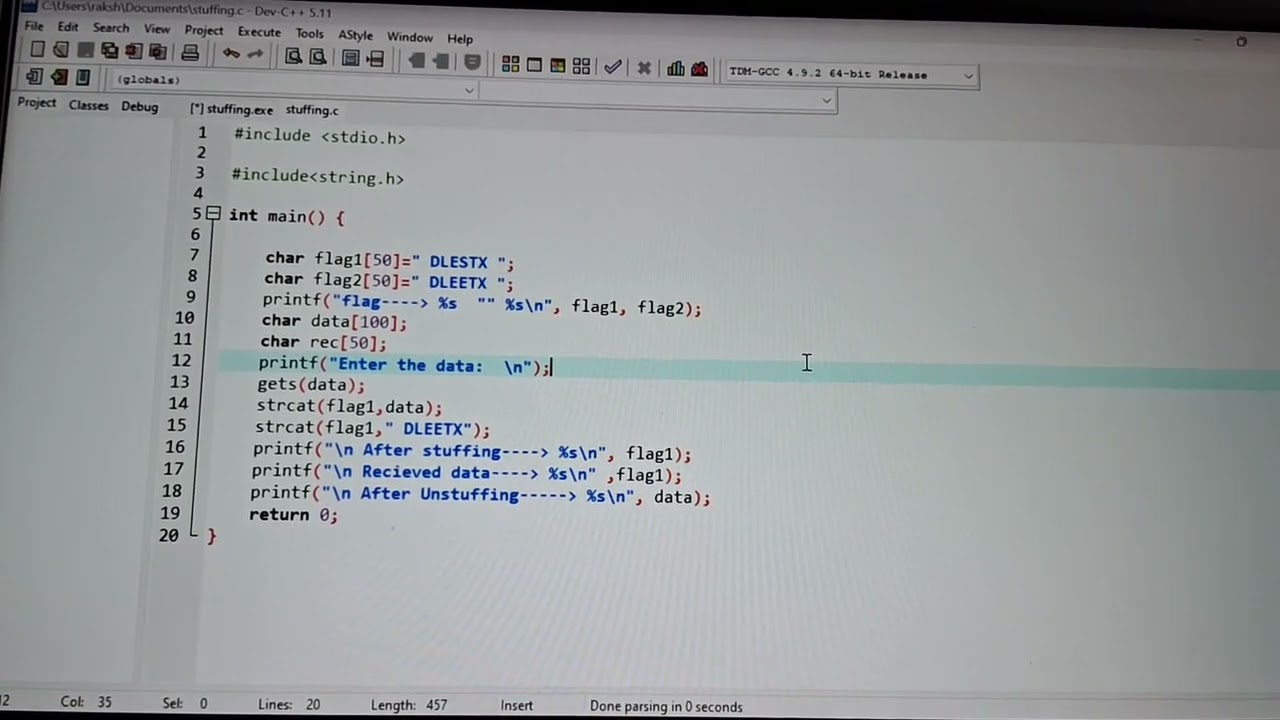Open the Help menu
Screen dimensions: 1280x720
coord(460,39)
